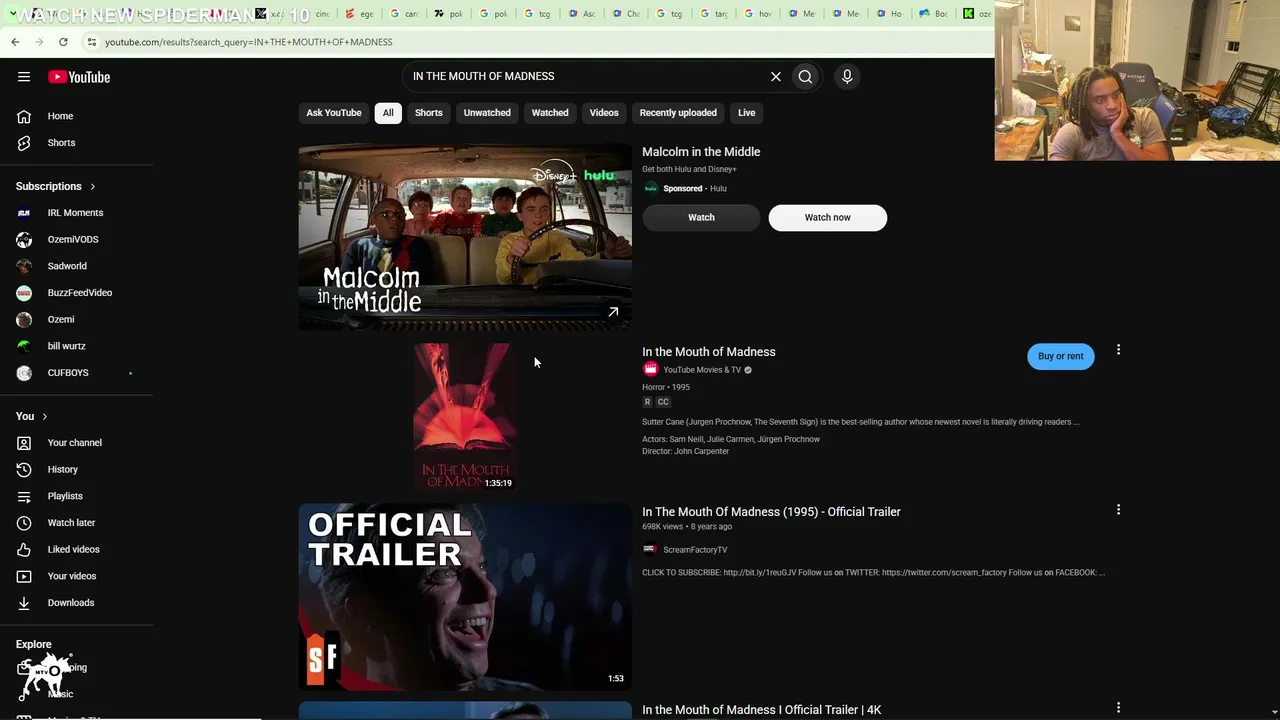Image resolution: width=1280 pixels, height=720 pixels.
Task: Click the YouTube logo
Action: [79, 77]
